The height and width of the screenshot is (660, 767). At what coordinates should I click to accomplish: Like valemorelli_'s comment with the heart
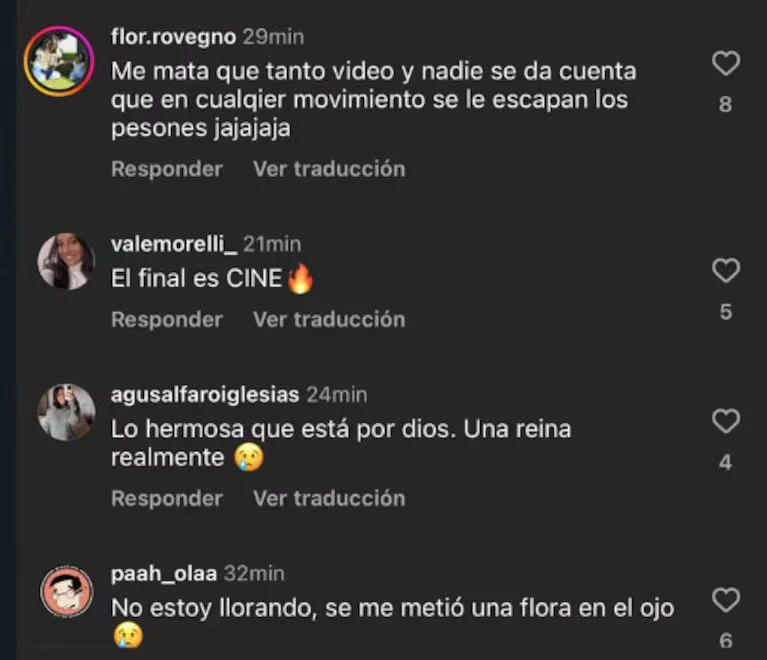coord(726,271)
